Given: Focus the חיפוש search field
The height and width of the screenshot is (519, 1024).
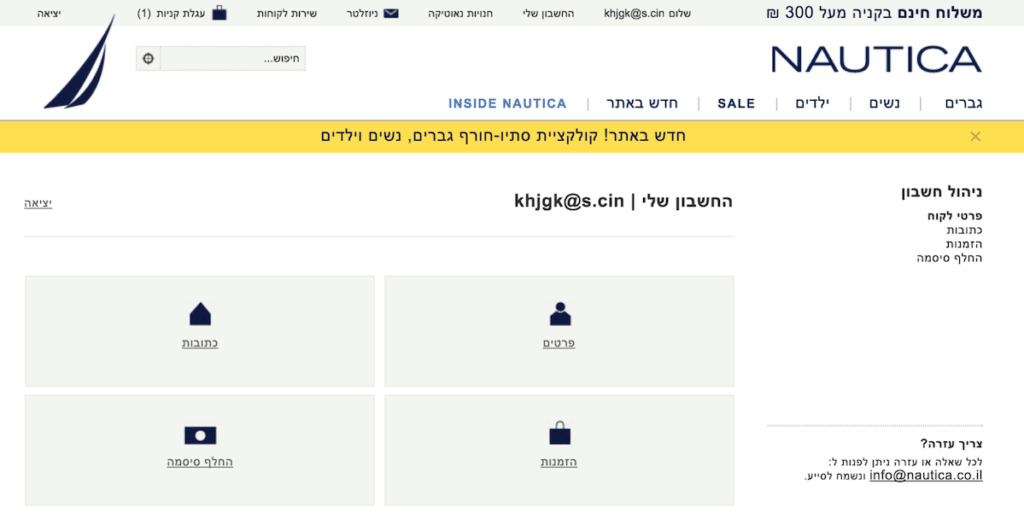Looking at the screenshot, I should coord(232,59).
